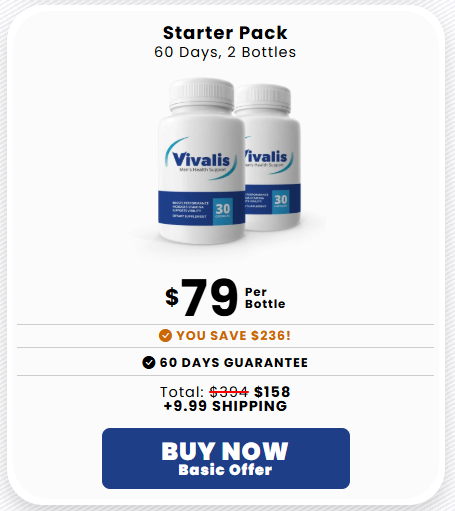Screen dimensions: 455x511
Task: Click the front Vivalis bottle image
Action: click(201, 161)
